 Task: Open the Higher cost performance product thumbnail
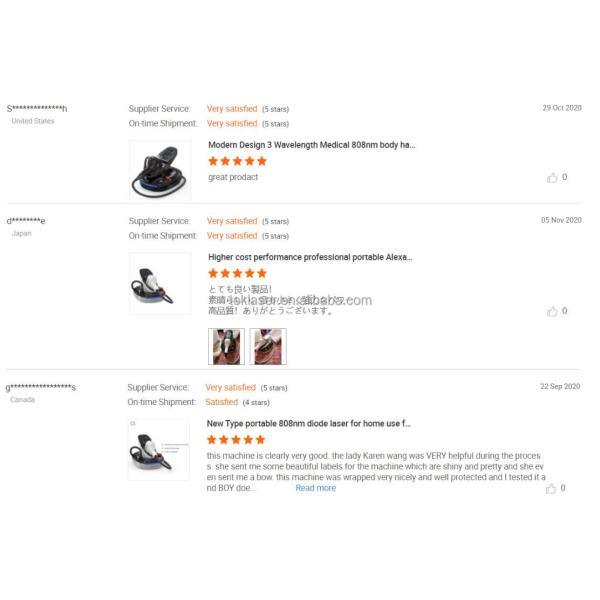click(160, 284)
